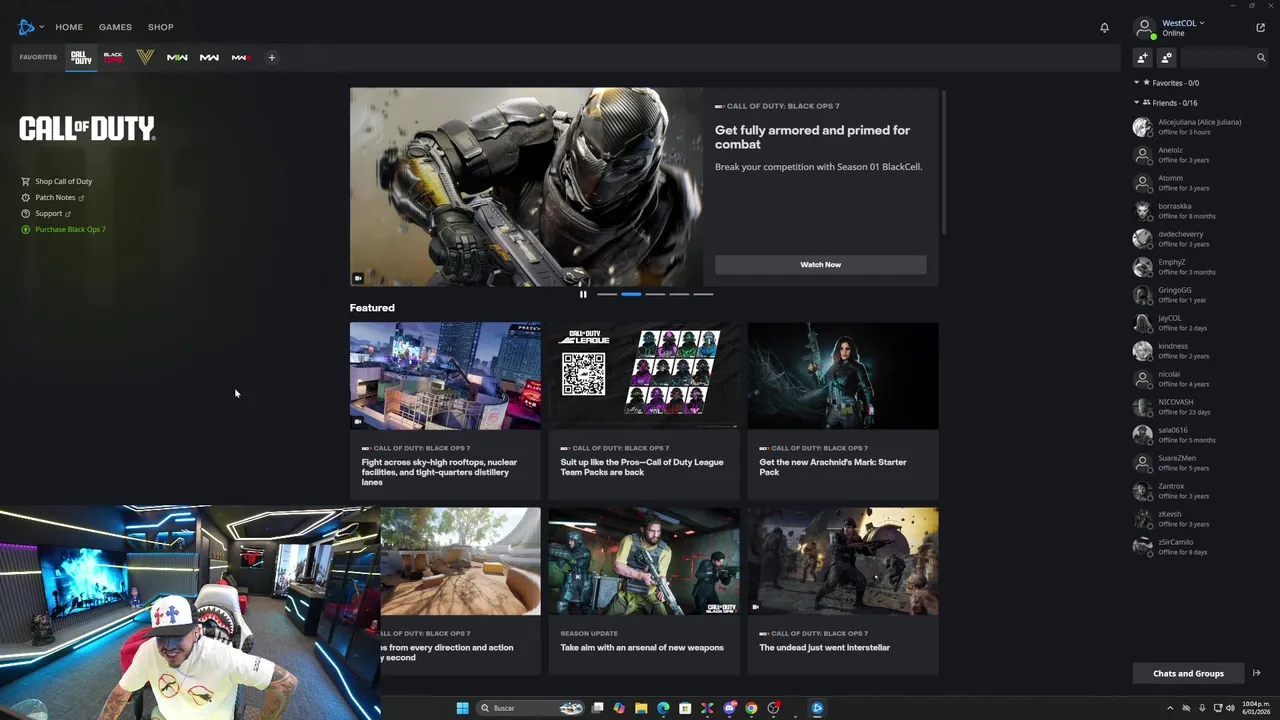Open File Explorer from the taskbar

641,708
